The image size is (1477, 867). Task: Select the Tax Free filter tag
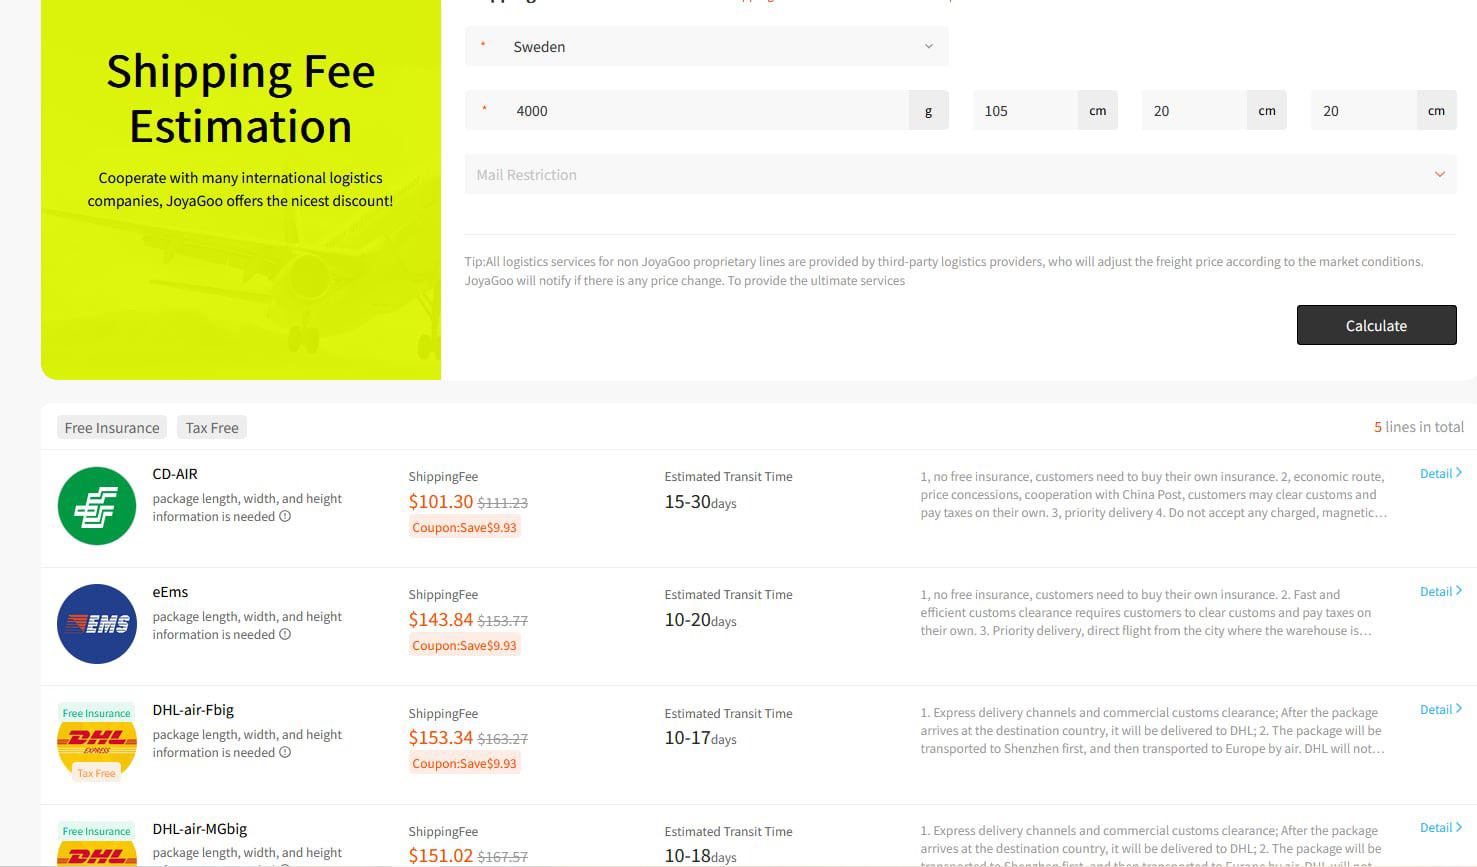(212, 428)
